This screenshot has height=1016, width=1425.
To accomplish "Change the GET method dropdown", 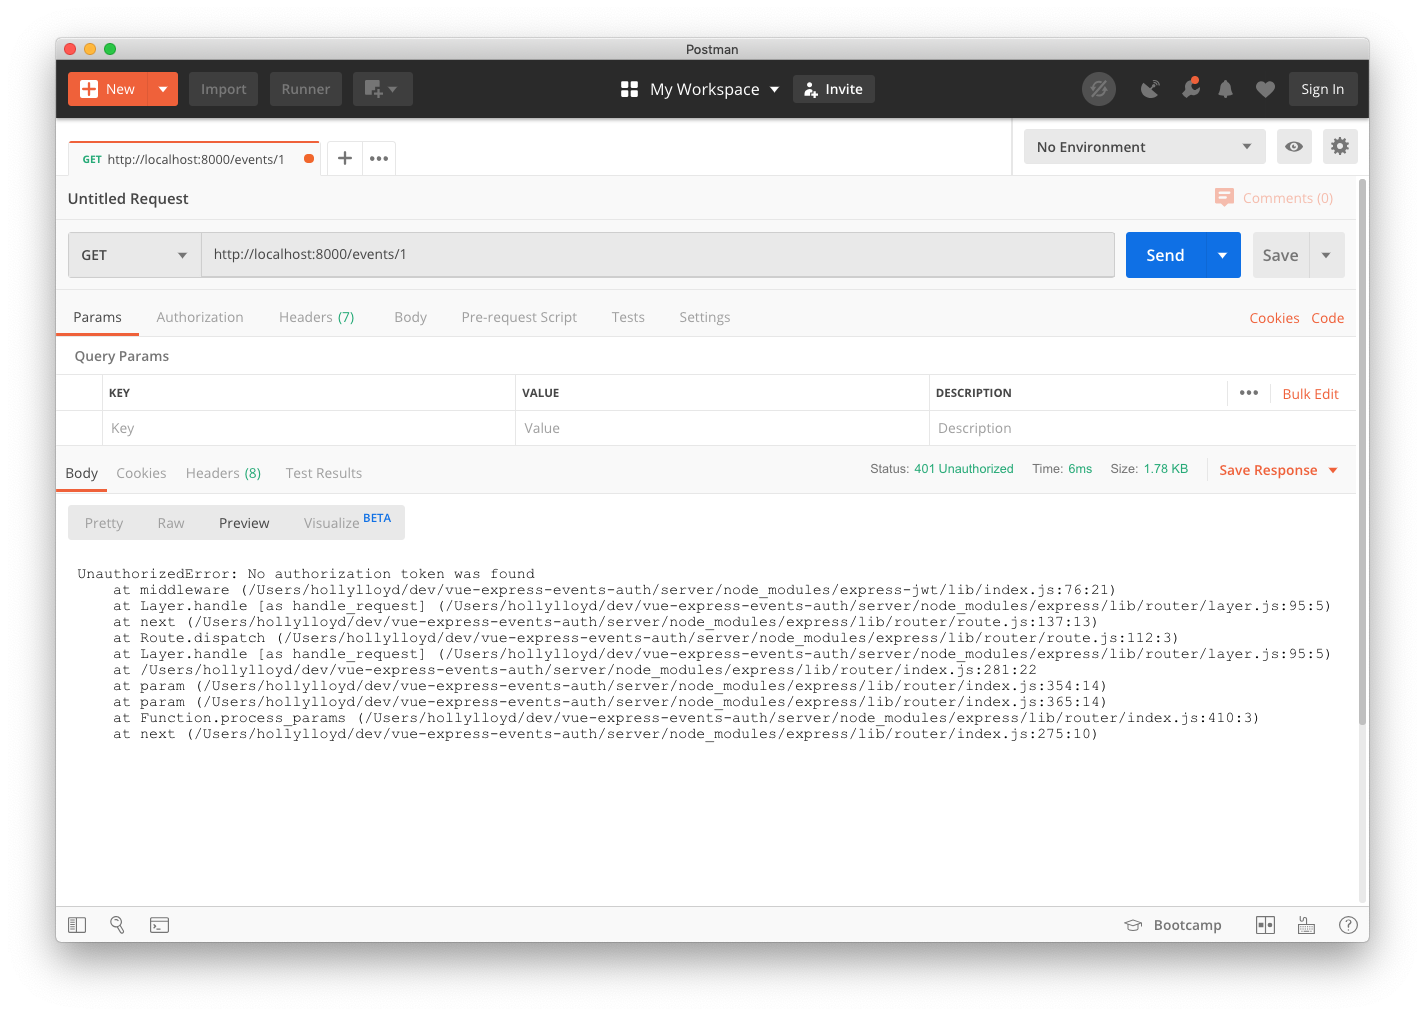I will [135, 255].
